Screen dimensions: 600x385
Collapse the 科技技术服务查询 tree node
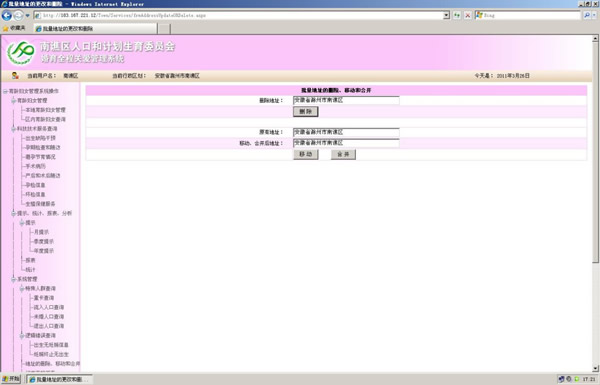point(14,129)
